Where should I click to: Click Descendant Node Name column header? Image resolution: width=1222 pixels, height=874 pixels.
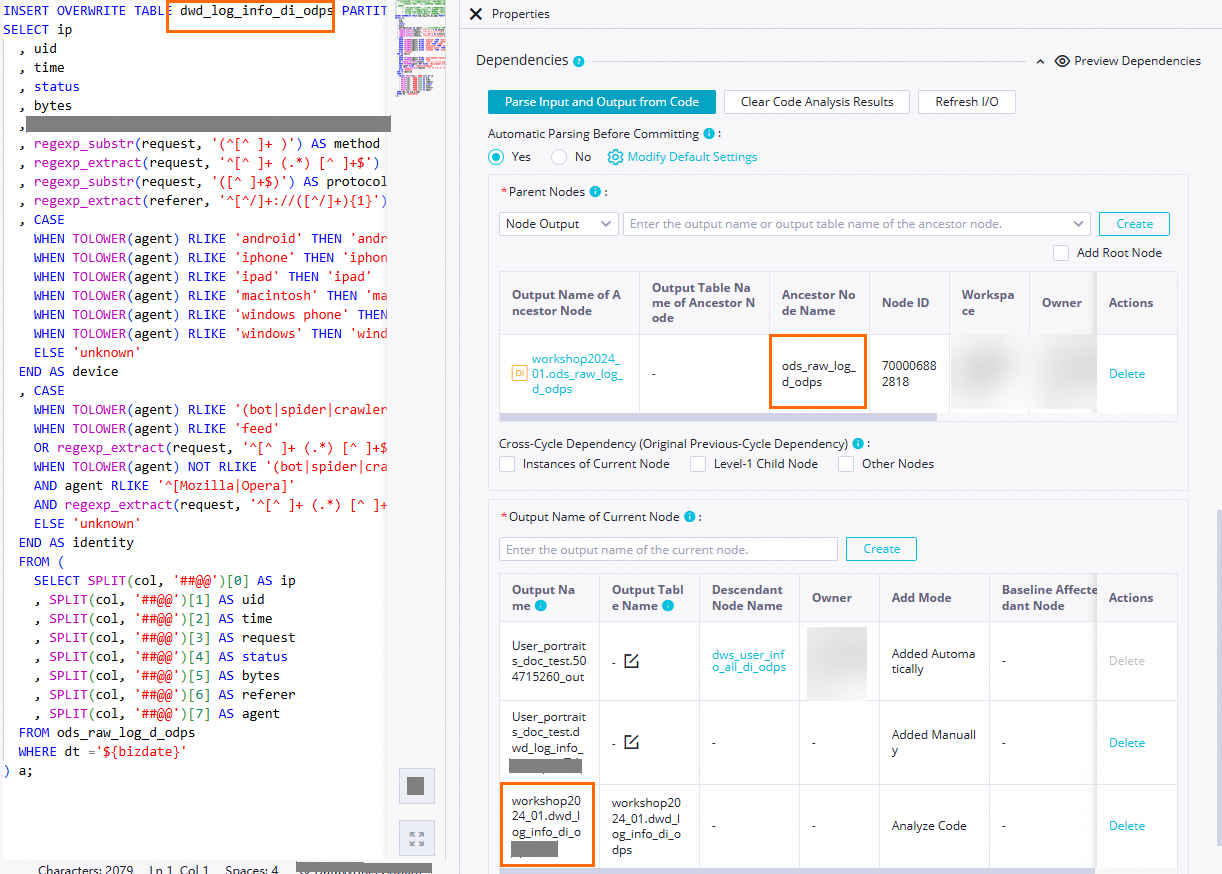tap(747, 597)
